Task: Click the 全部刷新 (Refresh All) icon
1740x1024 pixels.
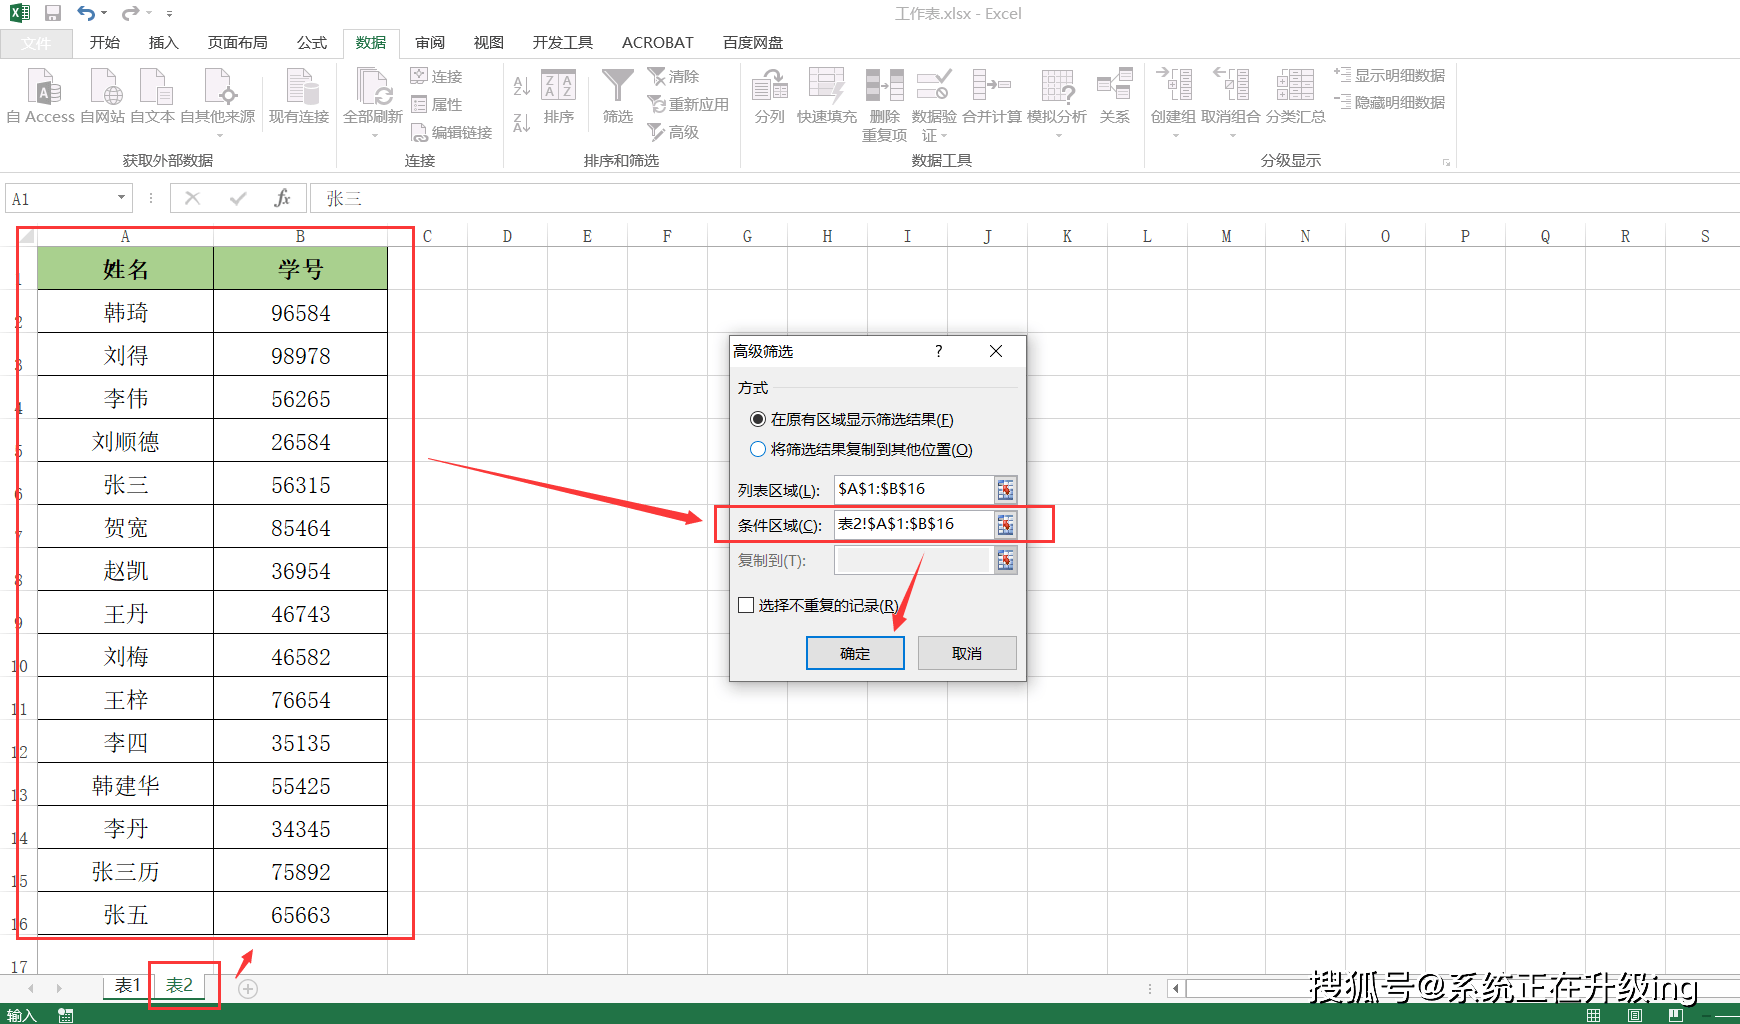Action: [x=373, y=88]
